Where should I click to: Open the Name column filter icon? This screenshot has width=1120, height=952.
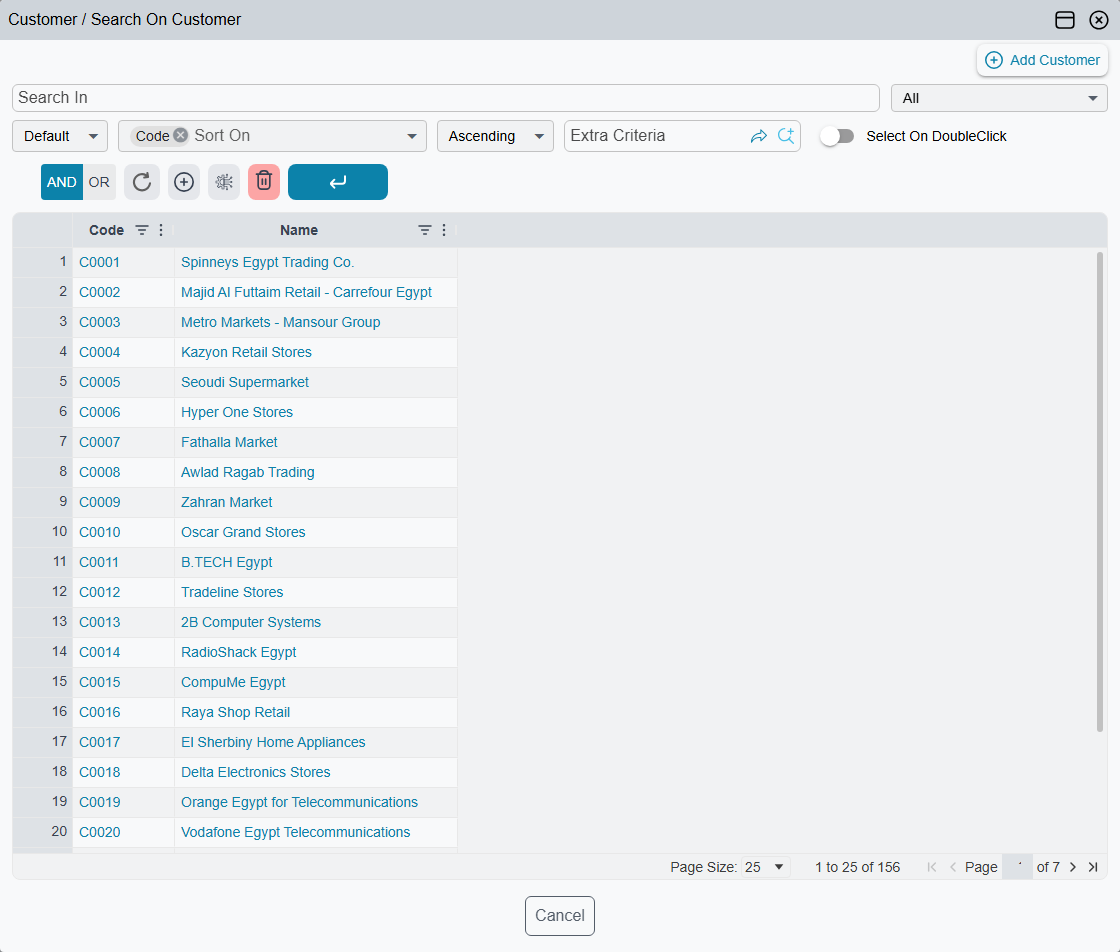[425, 230]
